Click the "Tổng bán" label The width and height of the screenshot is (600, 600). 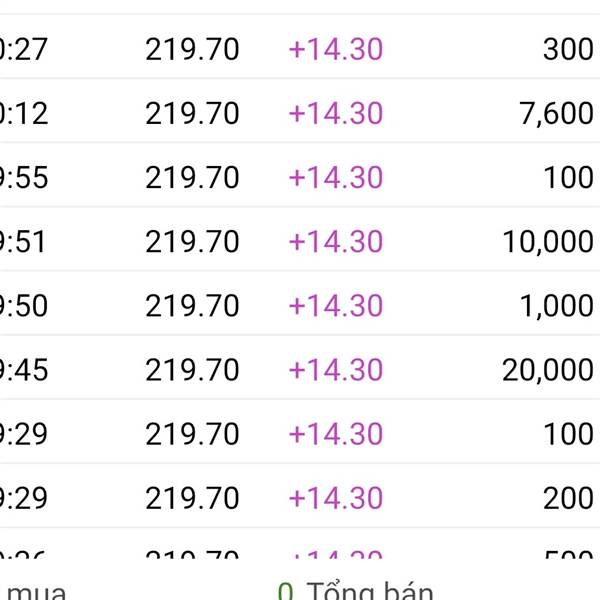(x=370, y=592)
